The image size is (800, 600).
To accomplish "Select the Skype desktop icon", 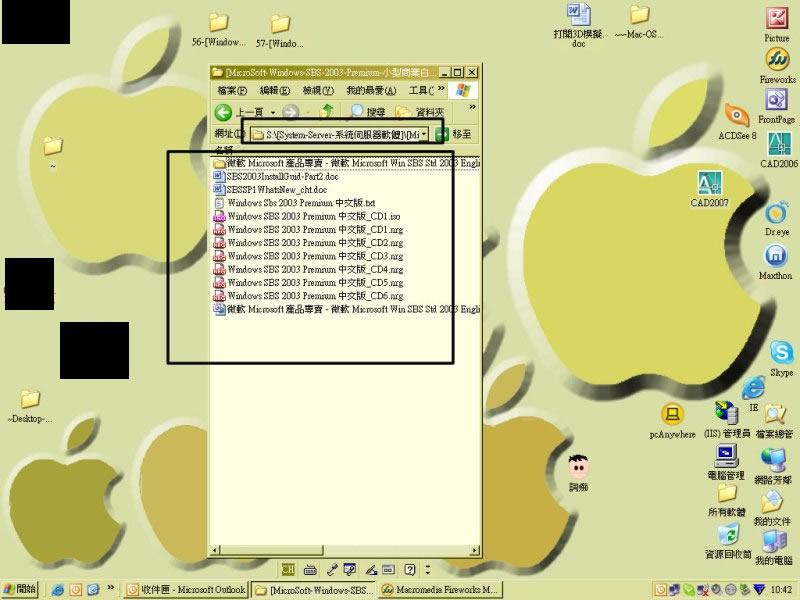I will [782, 359].
